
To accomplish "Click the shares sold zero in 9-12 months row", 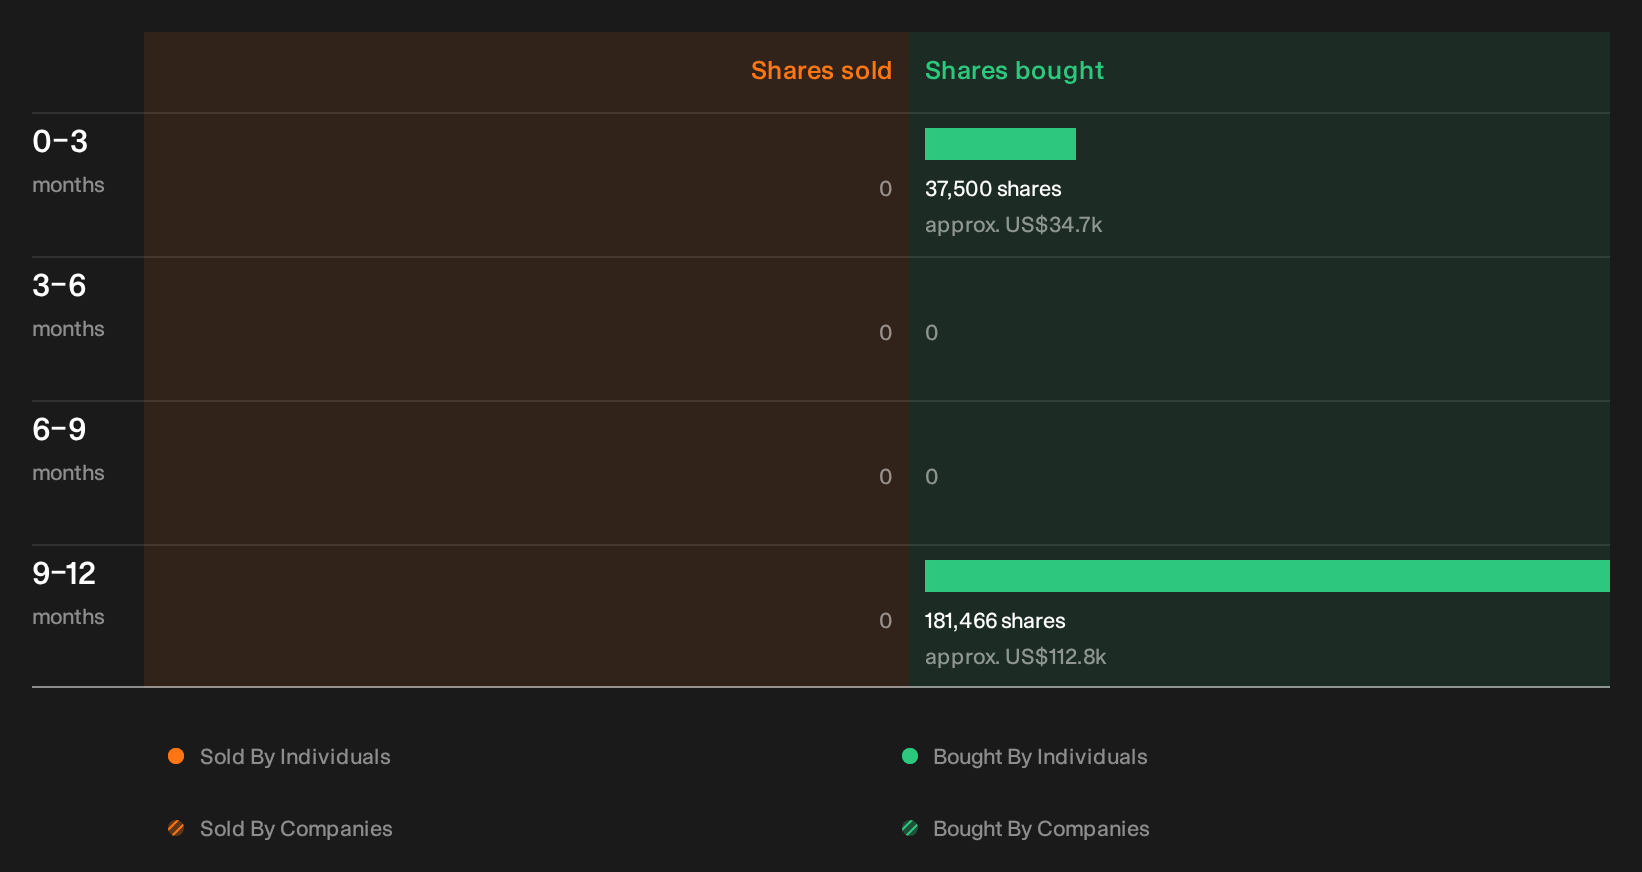I will (885, 621).
